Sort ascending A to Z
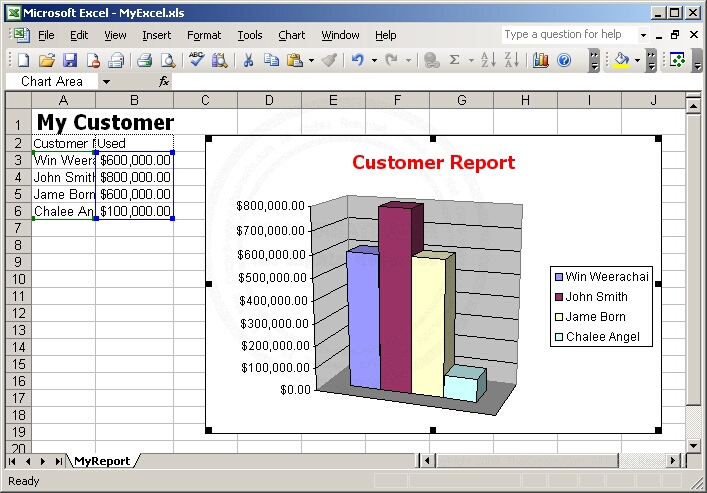 pyautogui.click(x=488, y=60)
